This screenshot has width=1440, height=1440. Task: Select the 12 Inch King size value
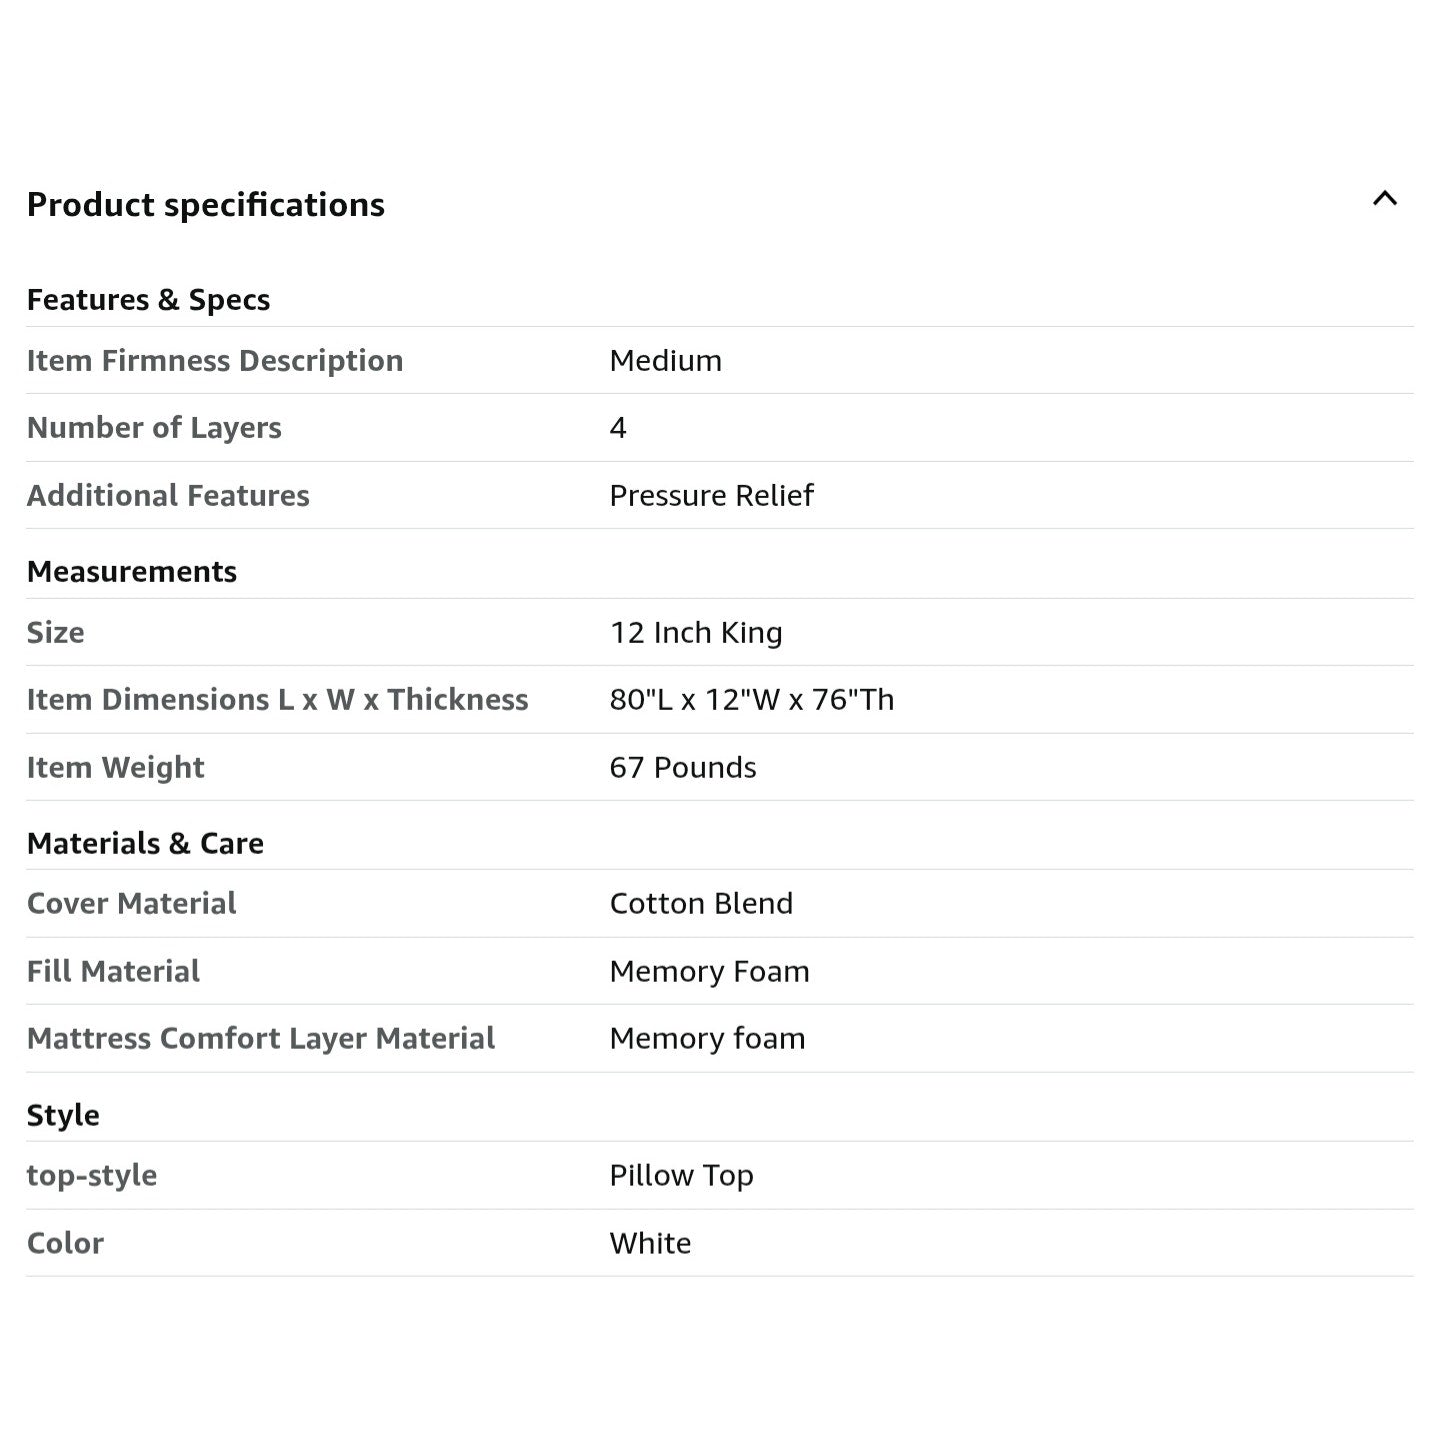tap(696, 633)
